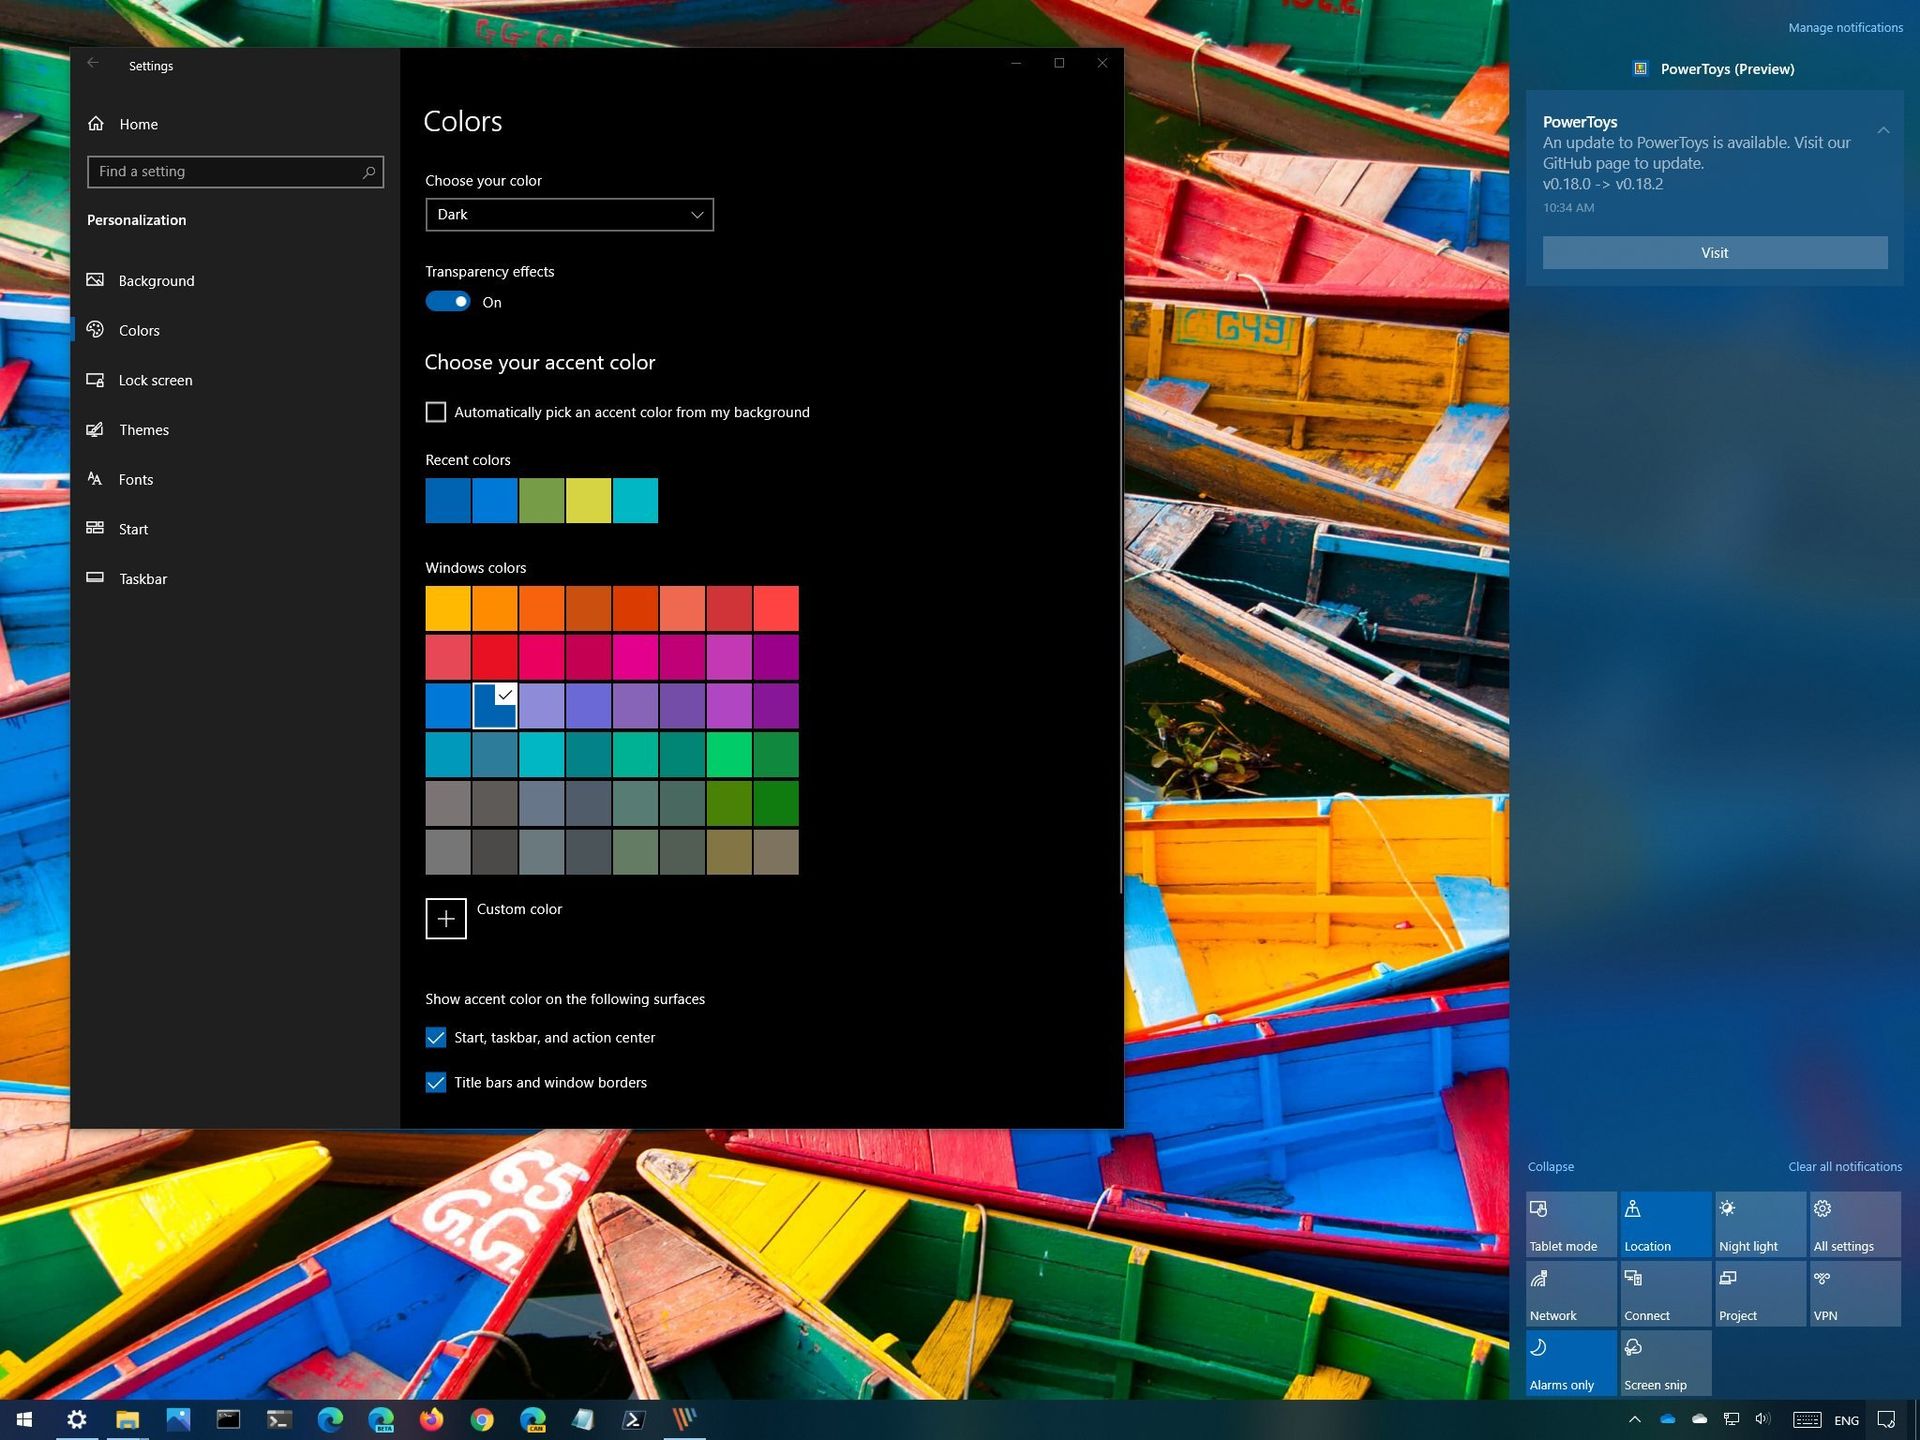The height and width of the screenshot is (1440, 1920).
Task: Pick a yellow Windows accent color swatch
Action: coord(447,607)
